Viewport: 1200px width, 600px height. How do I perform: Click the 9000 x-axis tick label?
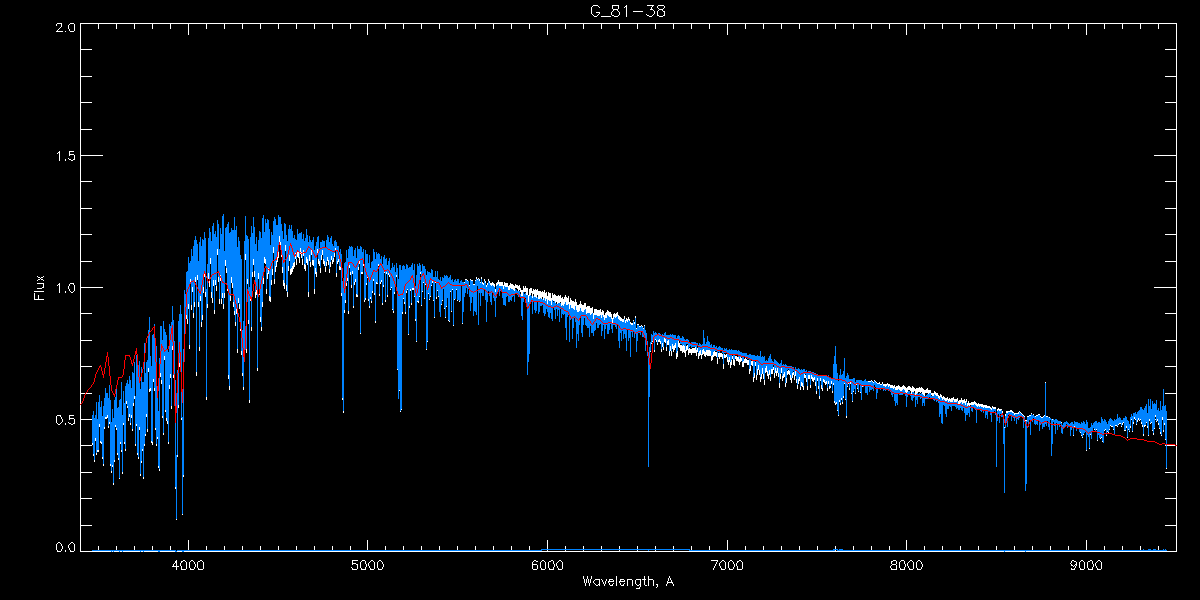1086,564
